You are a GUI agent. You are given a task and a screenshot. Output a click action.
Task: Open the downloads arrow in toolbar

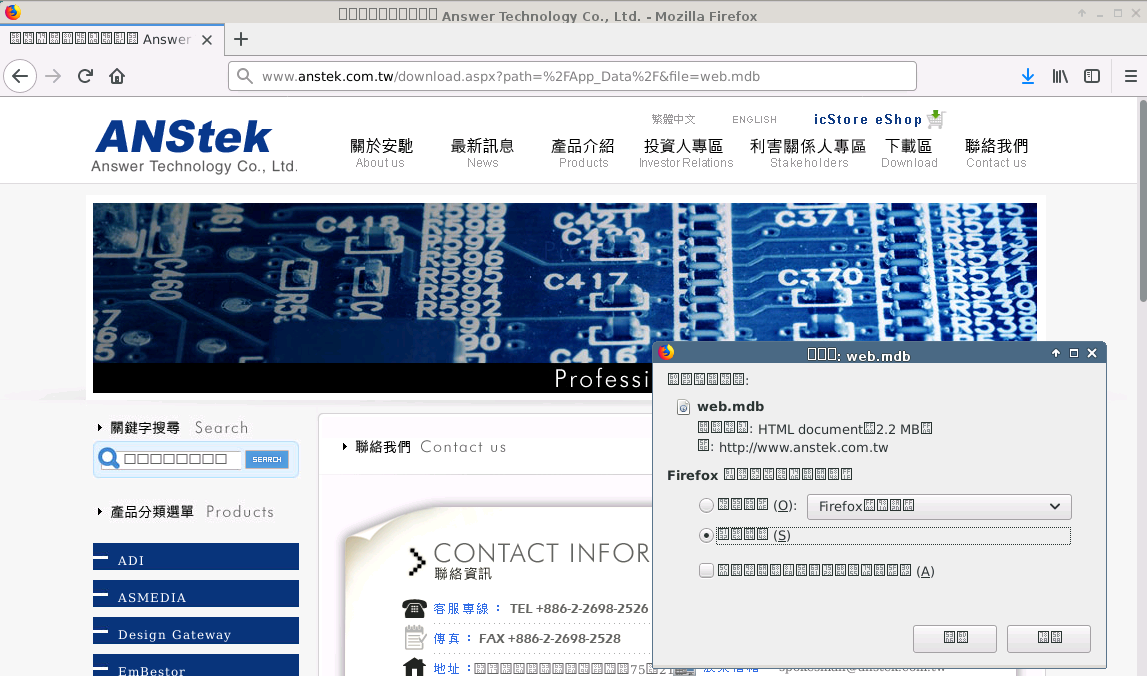point(1028,76)
